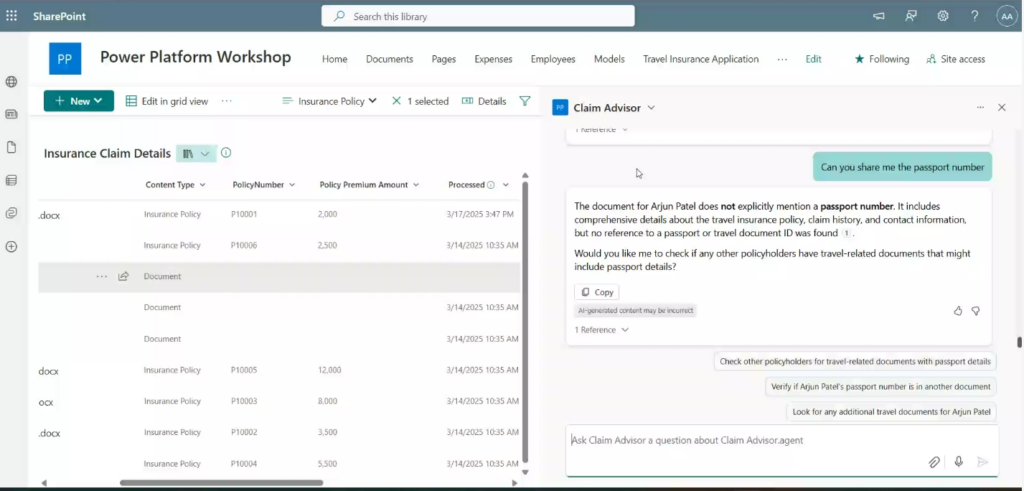Clear selection with the X 1 selected
This screenshot has width=1024, height=491.
396,101
